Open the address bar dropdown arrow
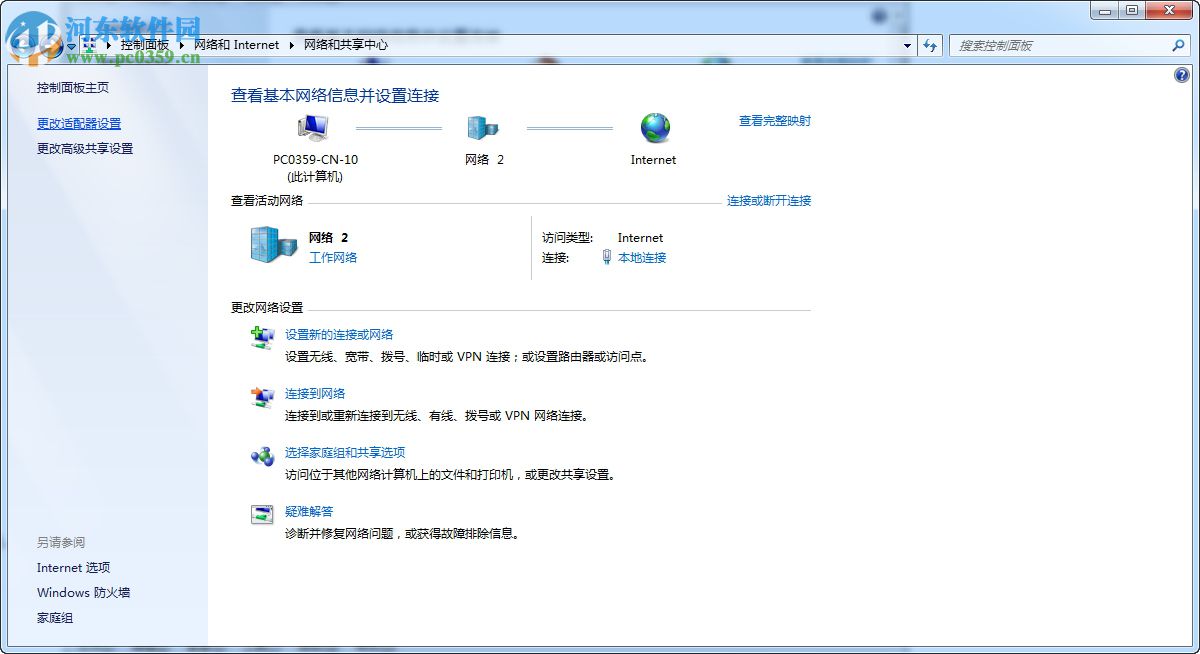This screenshot has width=1200, height=654. 907,45
